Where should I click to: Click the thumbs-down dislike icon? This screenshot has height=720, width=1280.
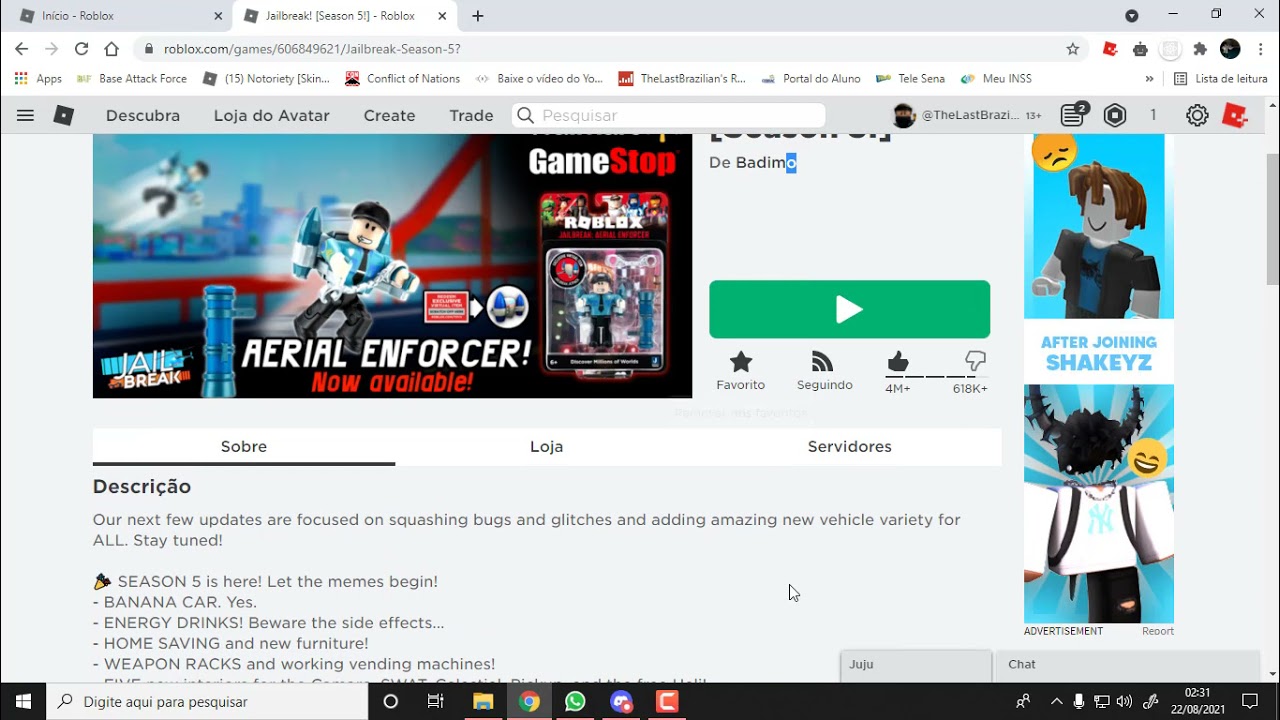pos(976,361)
